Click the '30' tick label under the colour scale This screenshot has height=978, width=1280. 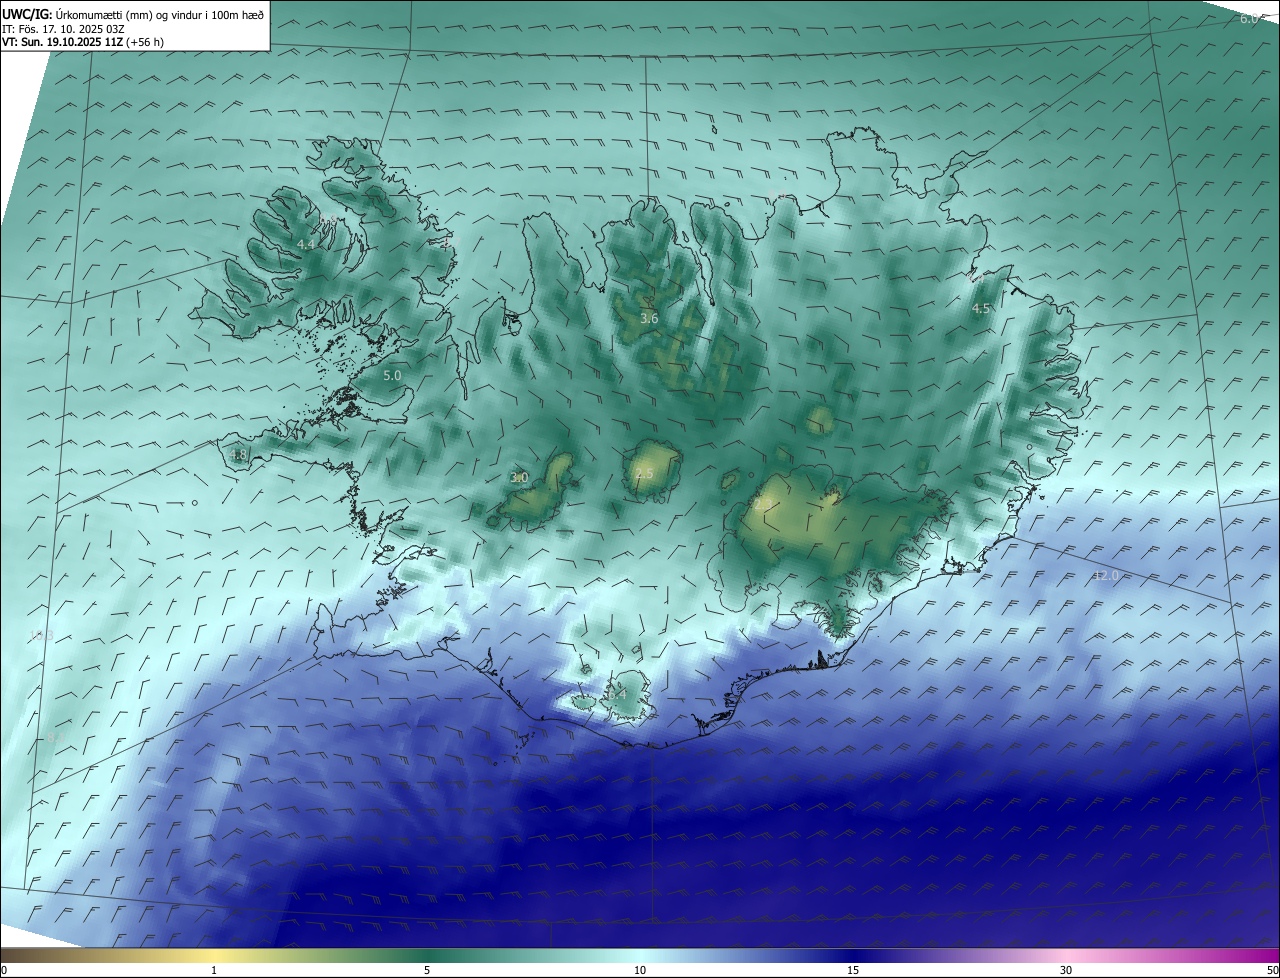(x=1066, y=970)
